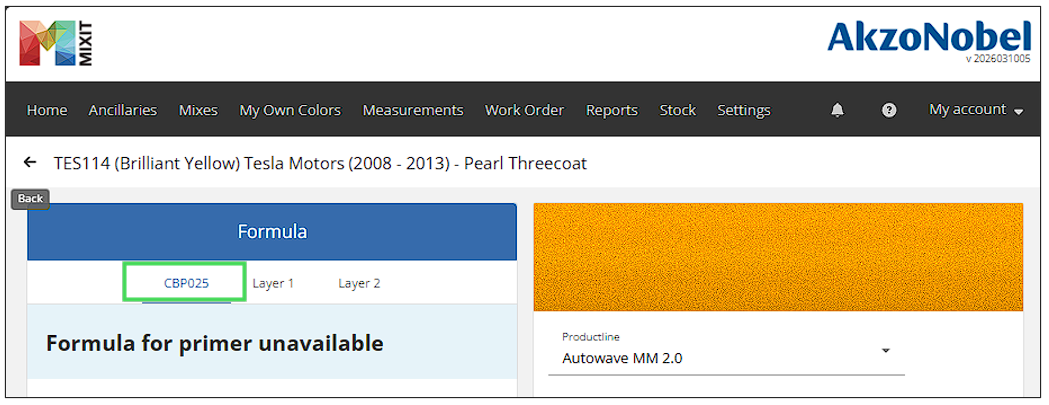Viewport: 1049px width, 405px height.
Task: Click the Brilliant Yellow color swatch preview
Action: (x=778, y=257)
